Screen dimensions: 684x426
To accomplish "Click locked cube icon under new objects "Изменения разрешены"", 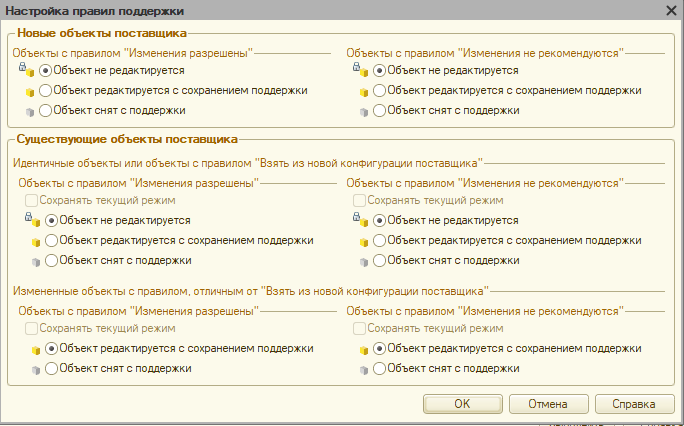I will click(26, 70).
